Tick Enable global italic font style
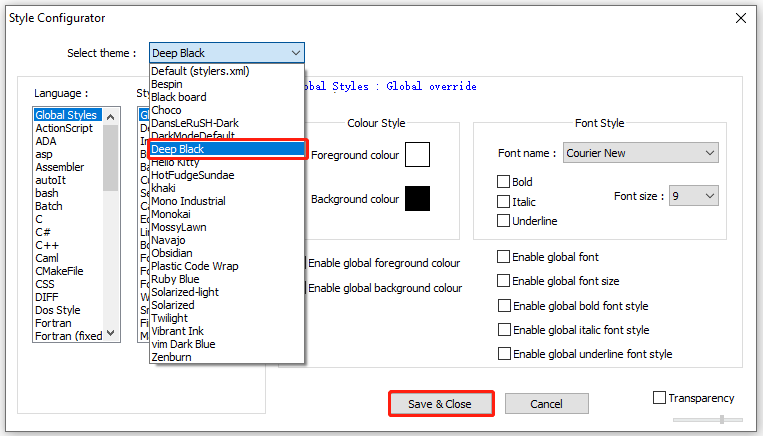Image resolution: width=763 pixels, height=436 pixels. pyautogui.click(x=504, y=329)
